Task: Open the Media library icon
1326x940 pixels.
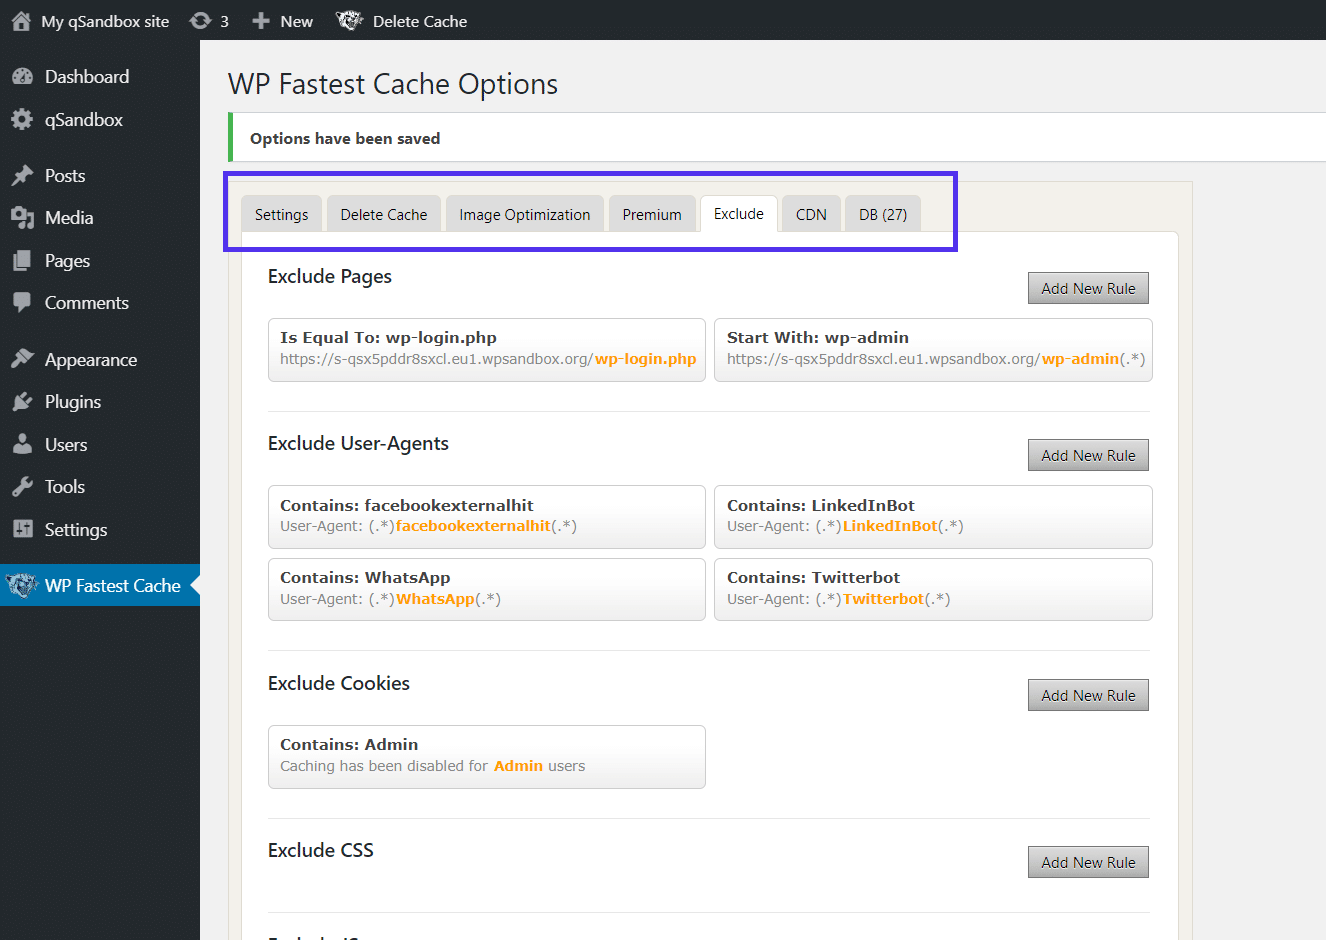Action: [24, 218]
